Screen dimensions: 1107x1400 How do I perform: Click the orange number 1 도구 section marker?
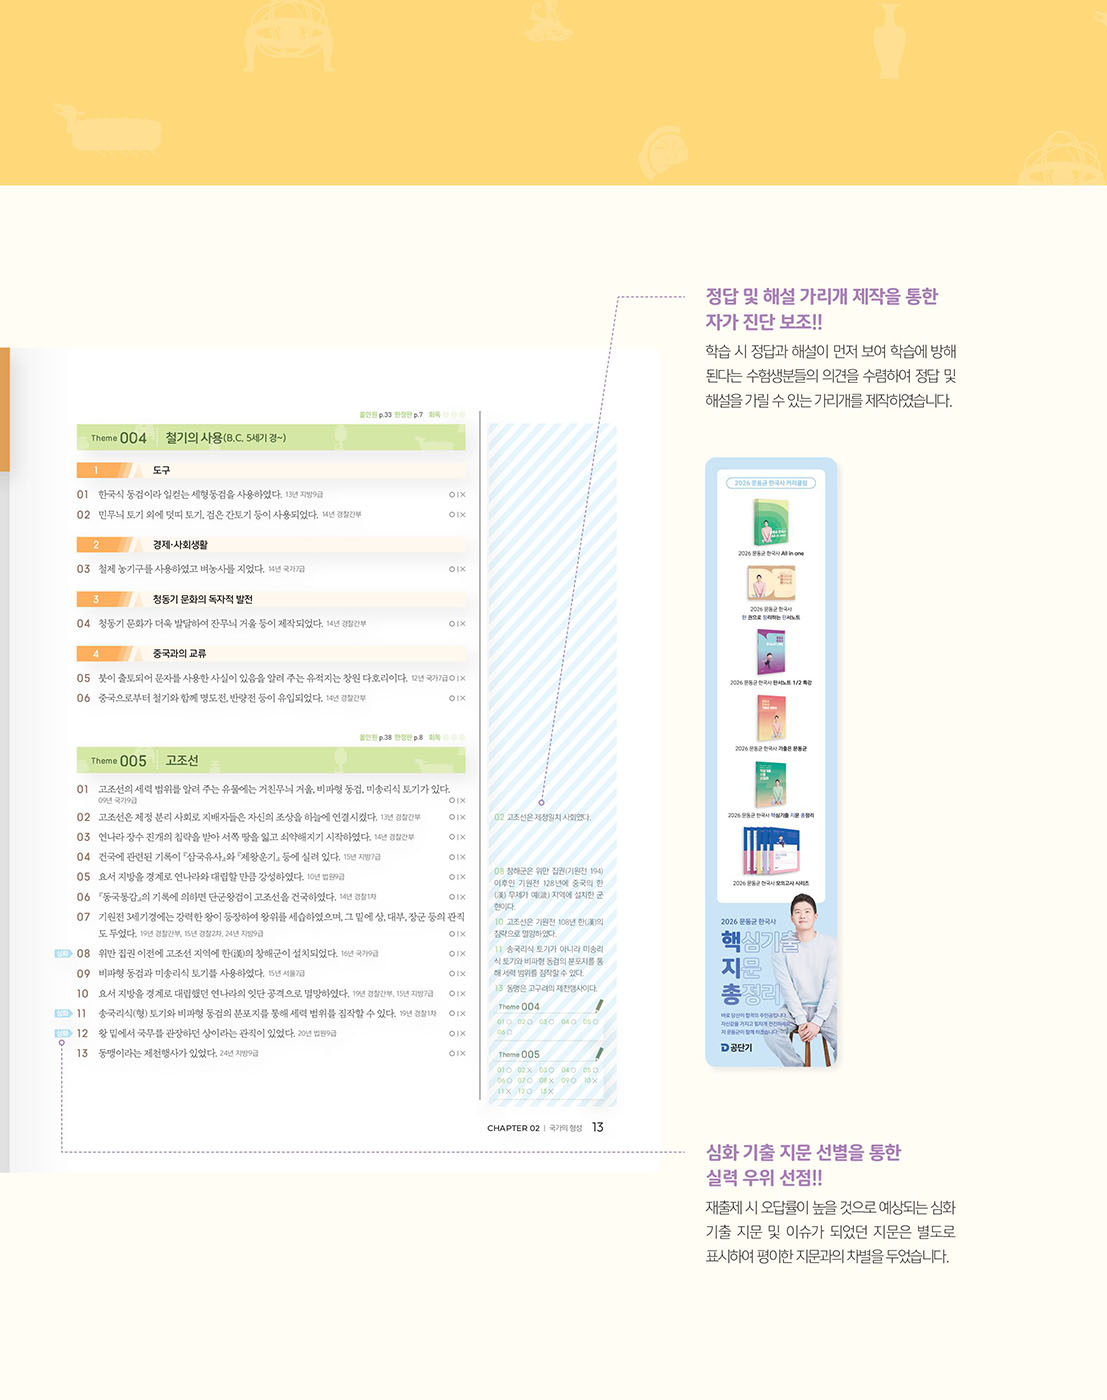pos(103,470)
